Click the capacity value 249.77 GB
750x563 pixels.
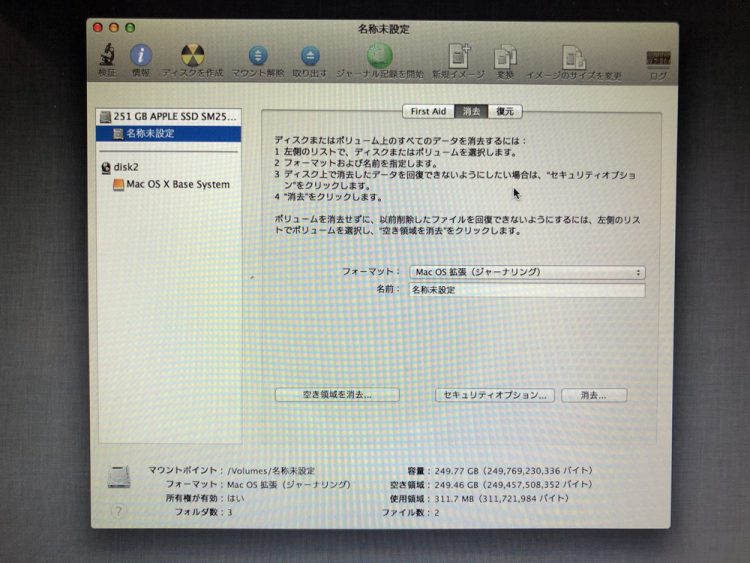(456, 471)
